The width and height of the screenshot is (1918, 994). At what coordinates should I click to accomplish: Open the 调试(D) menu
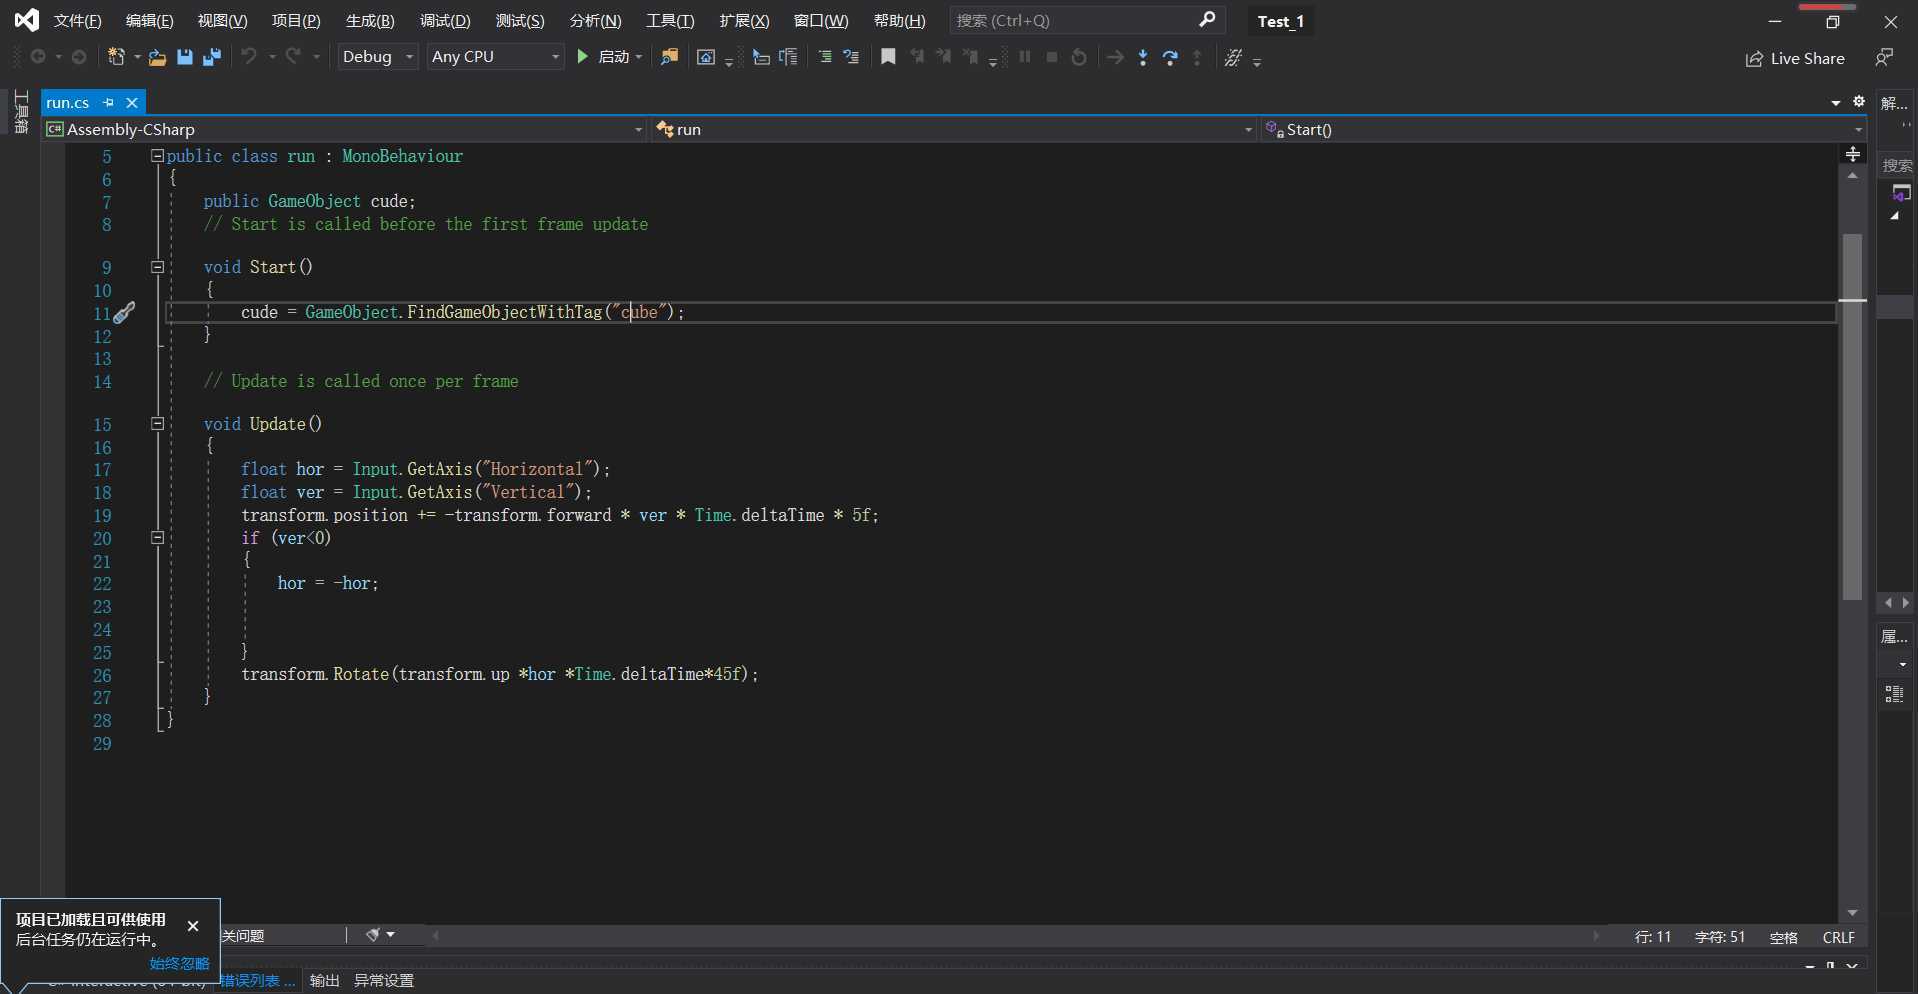(445, 20)
